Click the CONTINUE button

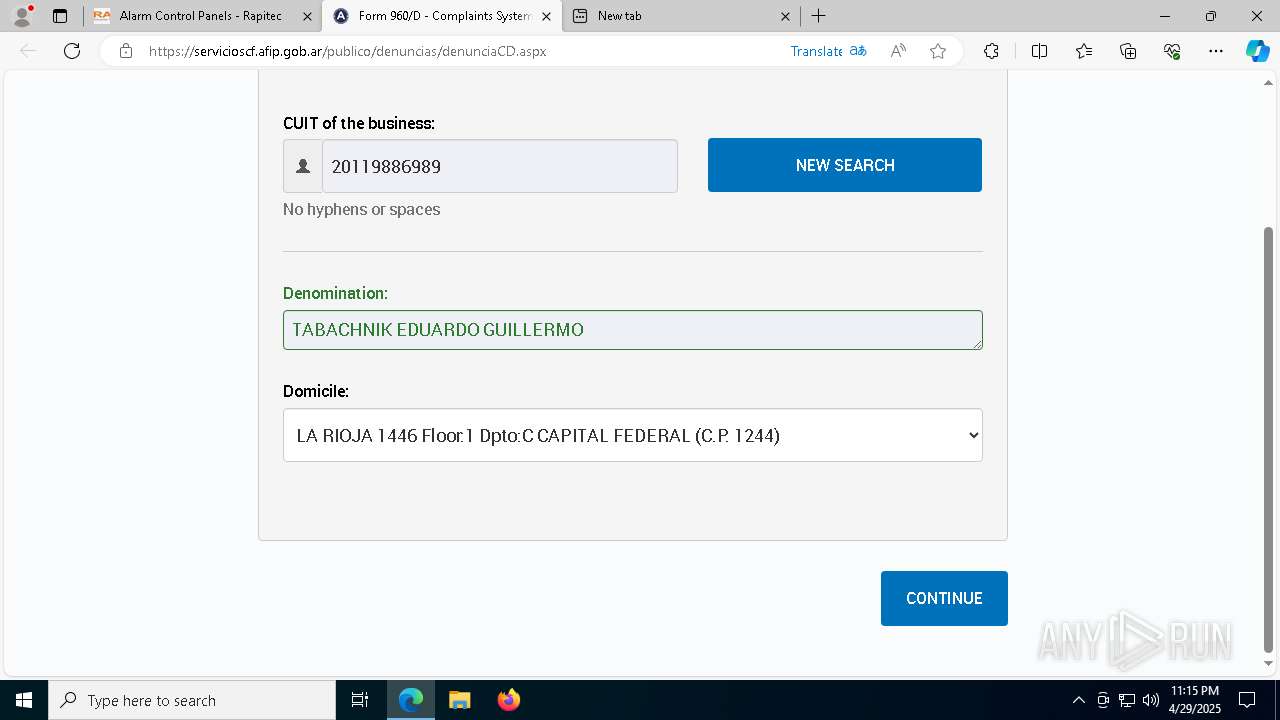(x=944, y=598)
